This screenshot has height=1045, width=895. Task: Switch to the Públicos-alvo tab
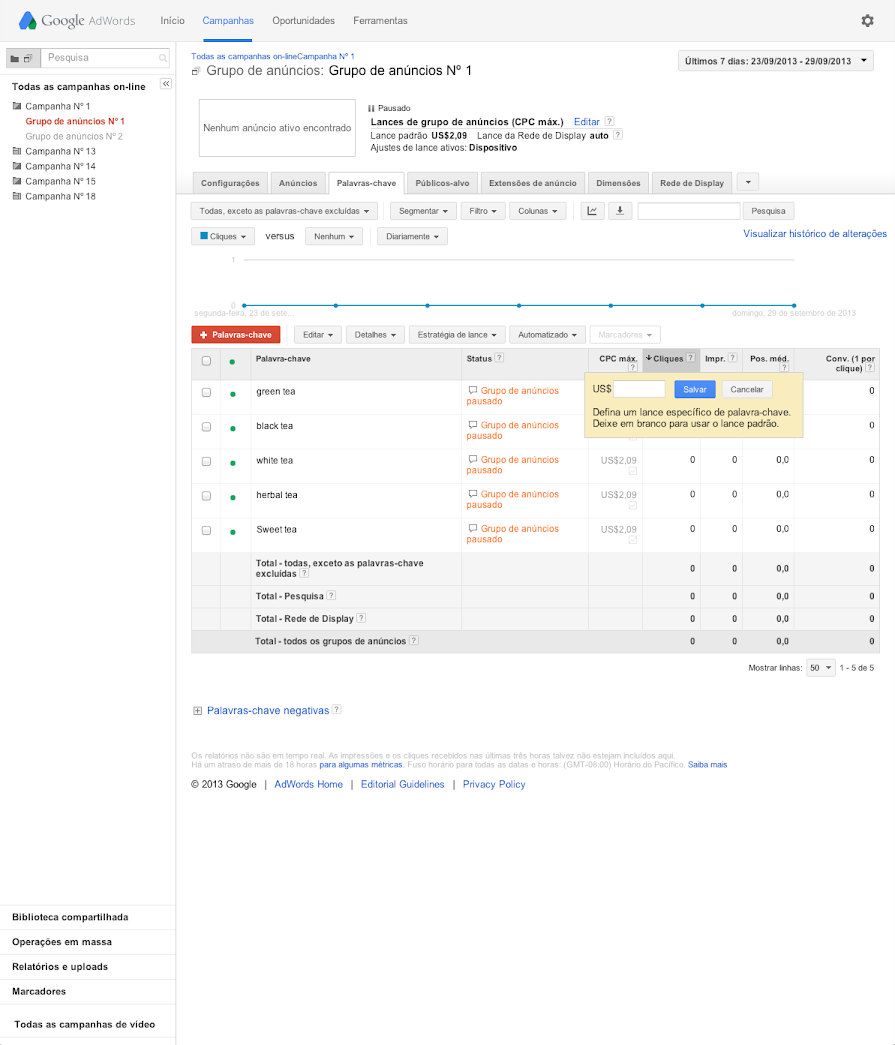[x=443, y=183]
